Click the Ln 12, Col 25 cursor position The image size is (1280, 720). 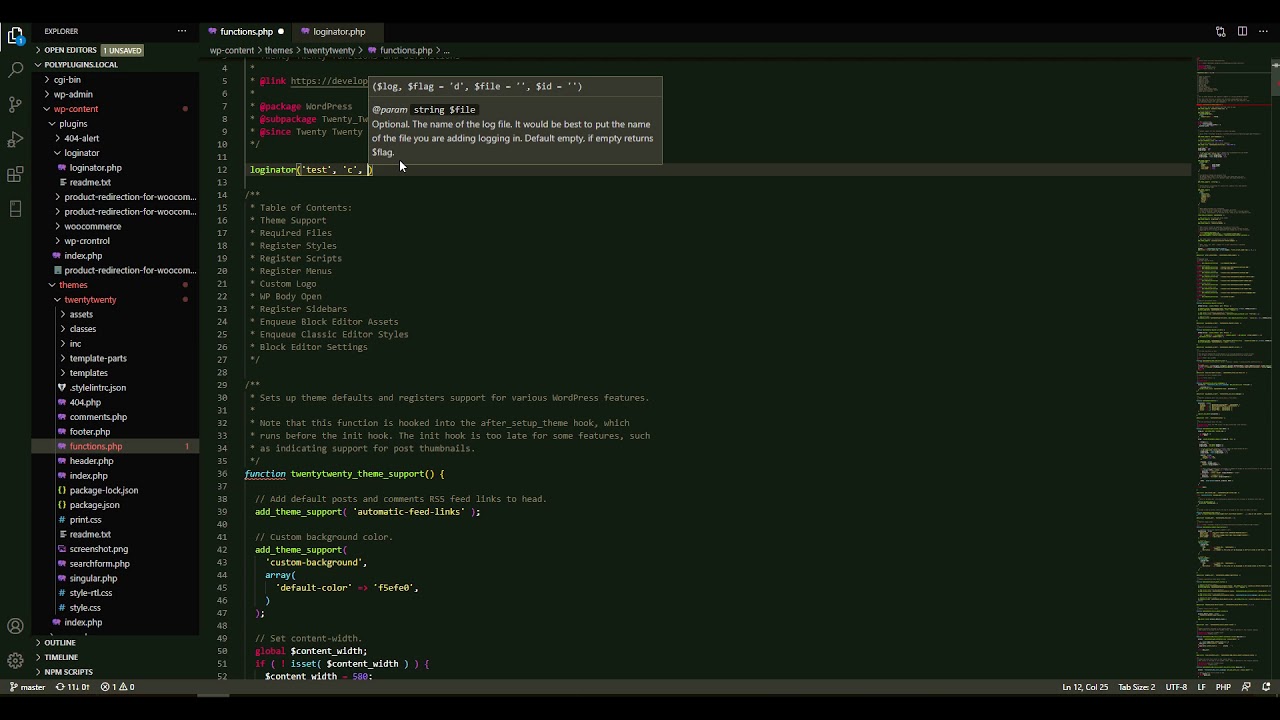click(x=1085, y=687)
